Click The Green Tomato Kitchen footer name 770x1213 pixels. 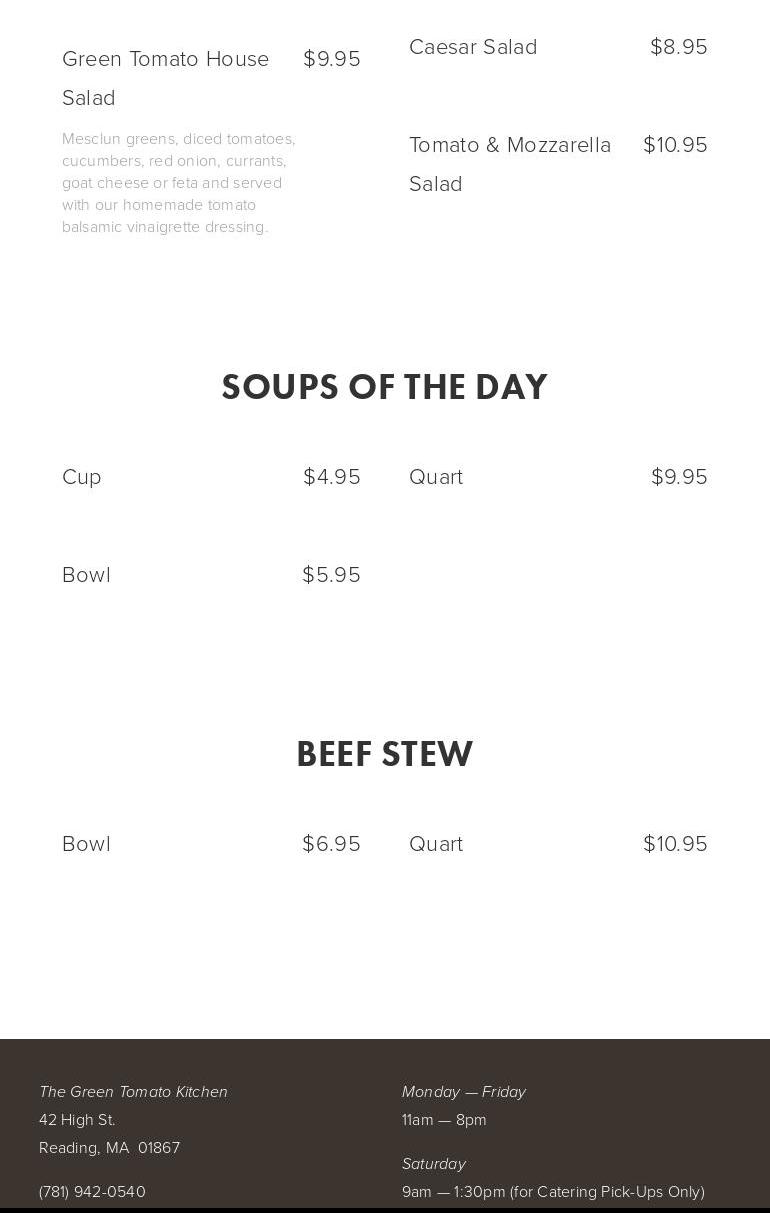[x=133, y=1092]
